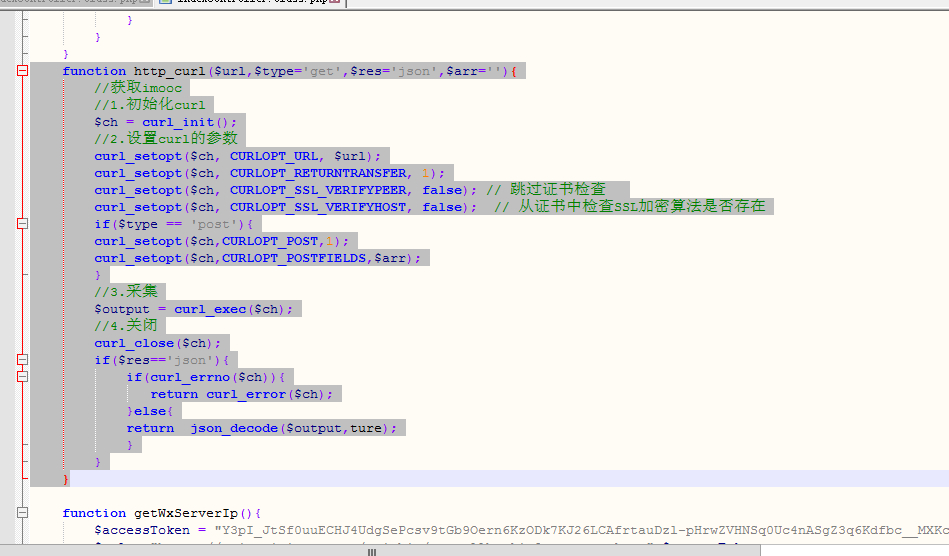Collapse the if($type == 'post') block fold
Screen dimensions: 949x556
[x=22, y=224]
